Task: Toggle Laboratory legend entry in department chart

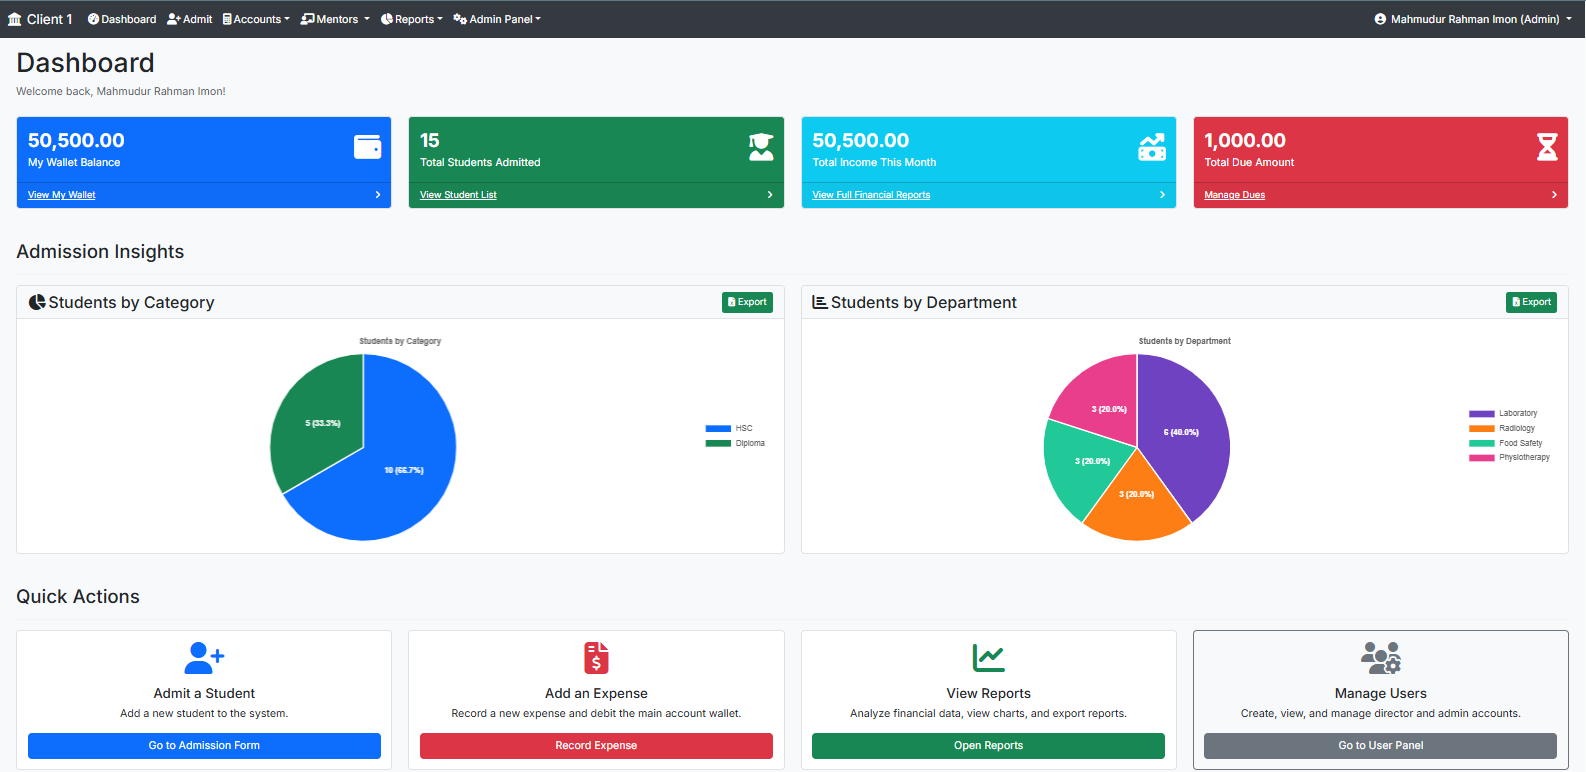Action: pos(1503,413)
